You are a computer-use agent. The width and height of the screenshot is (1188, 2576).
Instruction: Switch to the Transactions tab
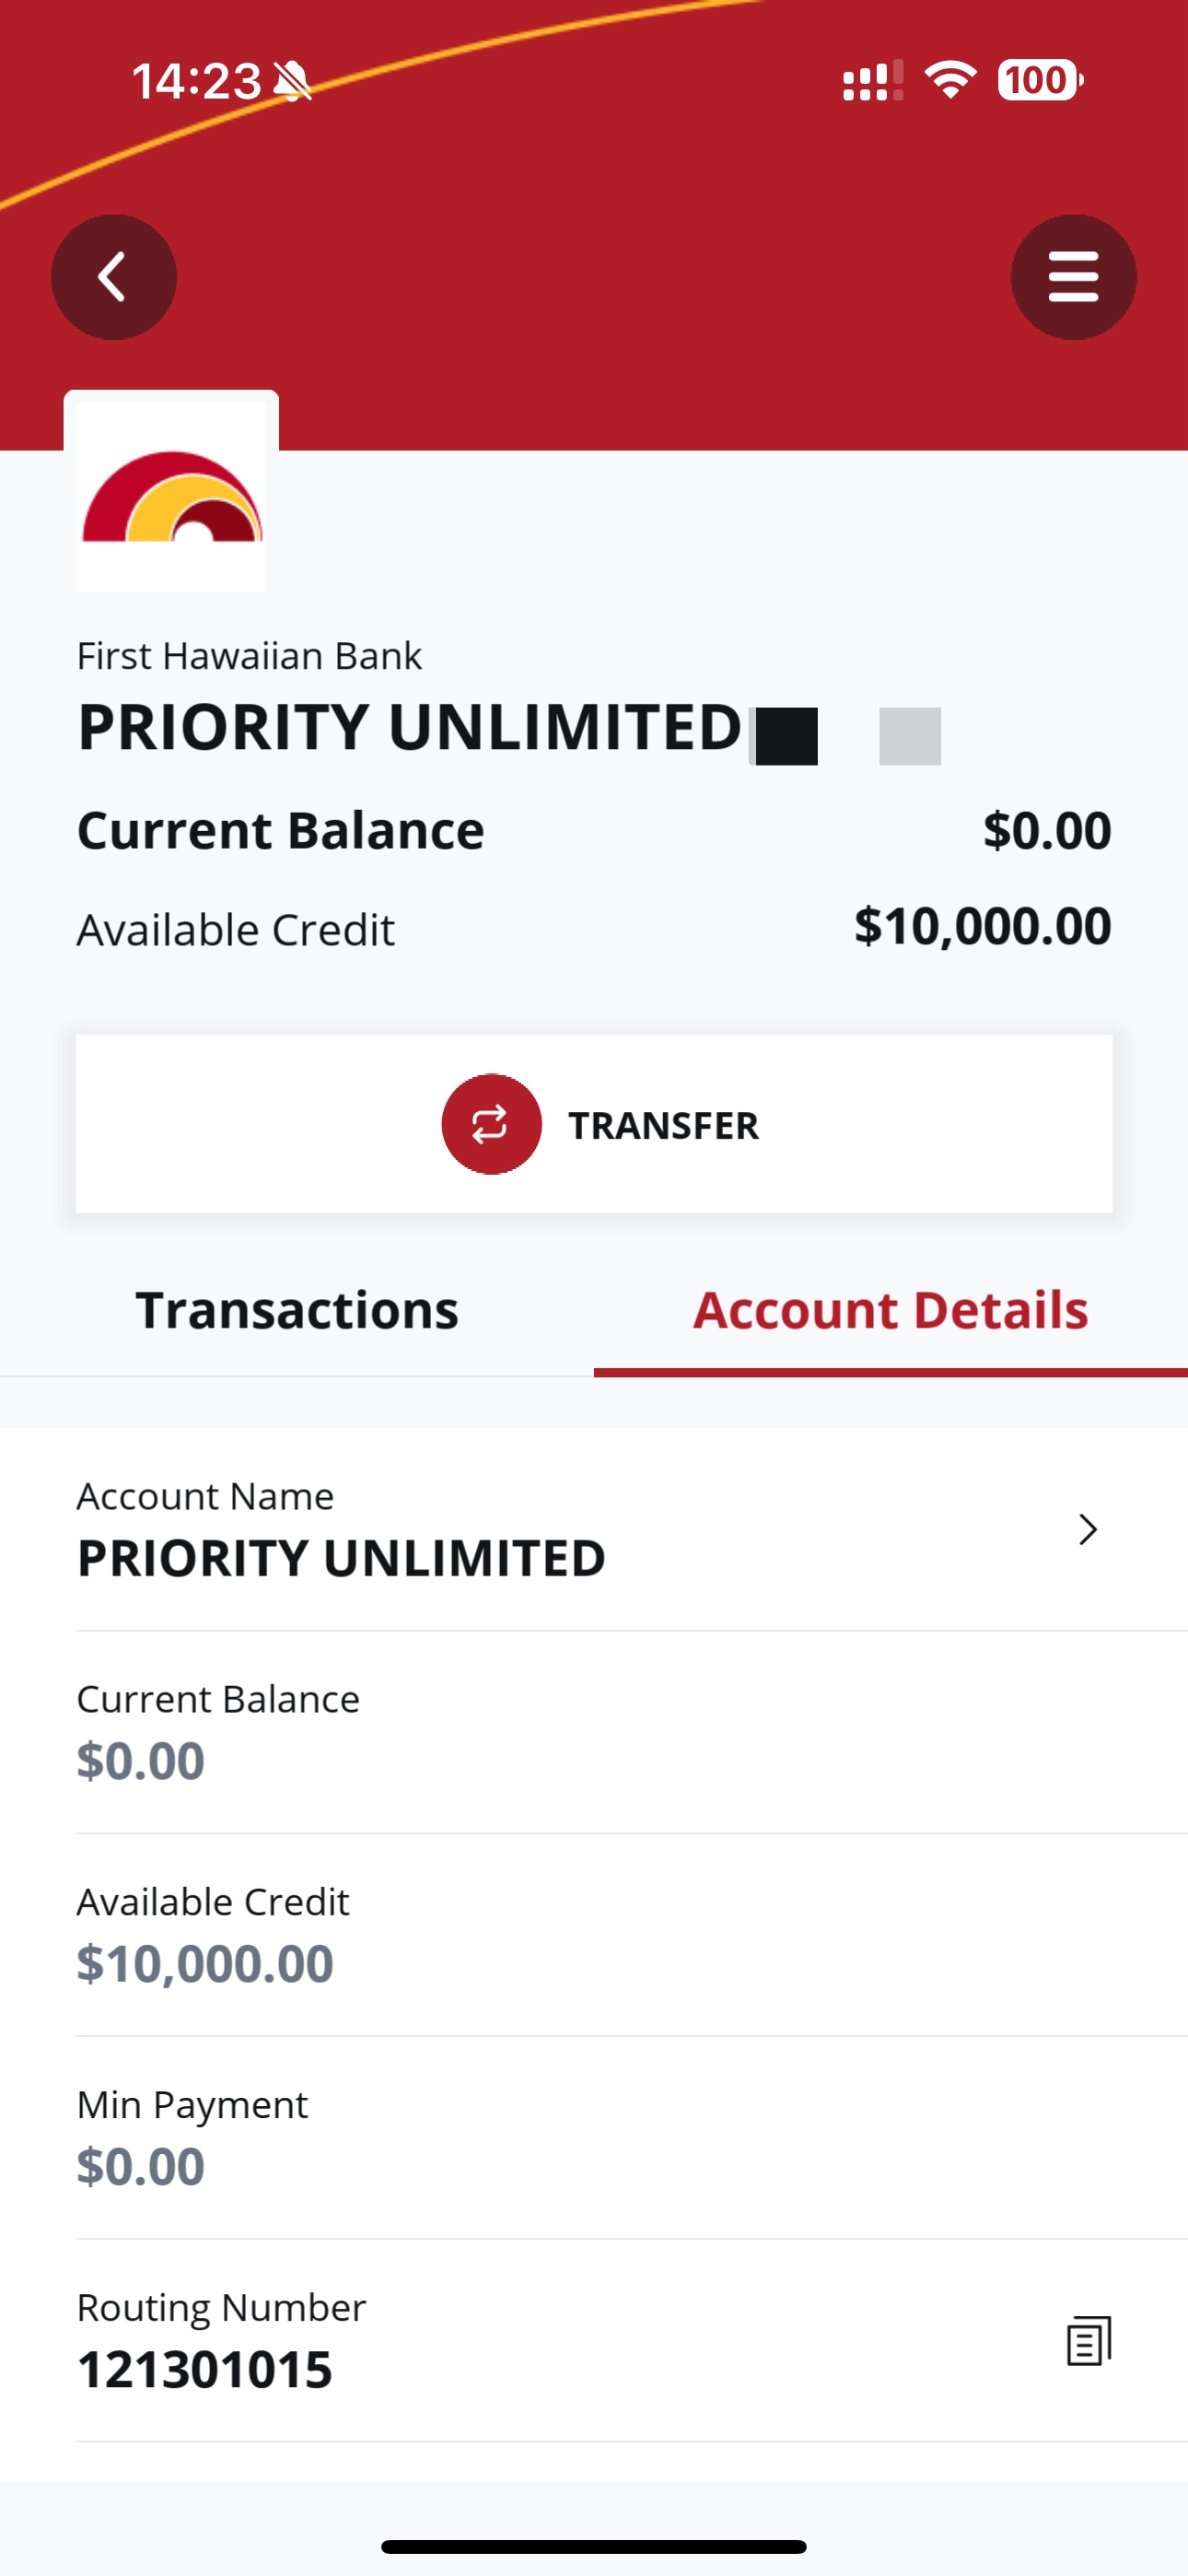[297, 1310]
